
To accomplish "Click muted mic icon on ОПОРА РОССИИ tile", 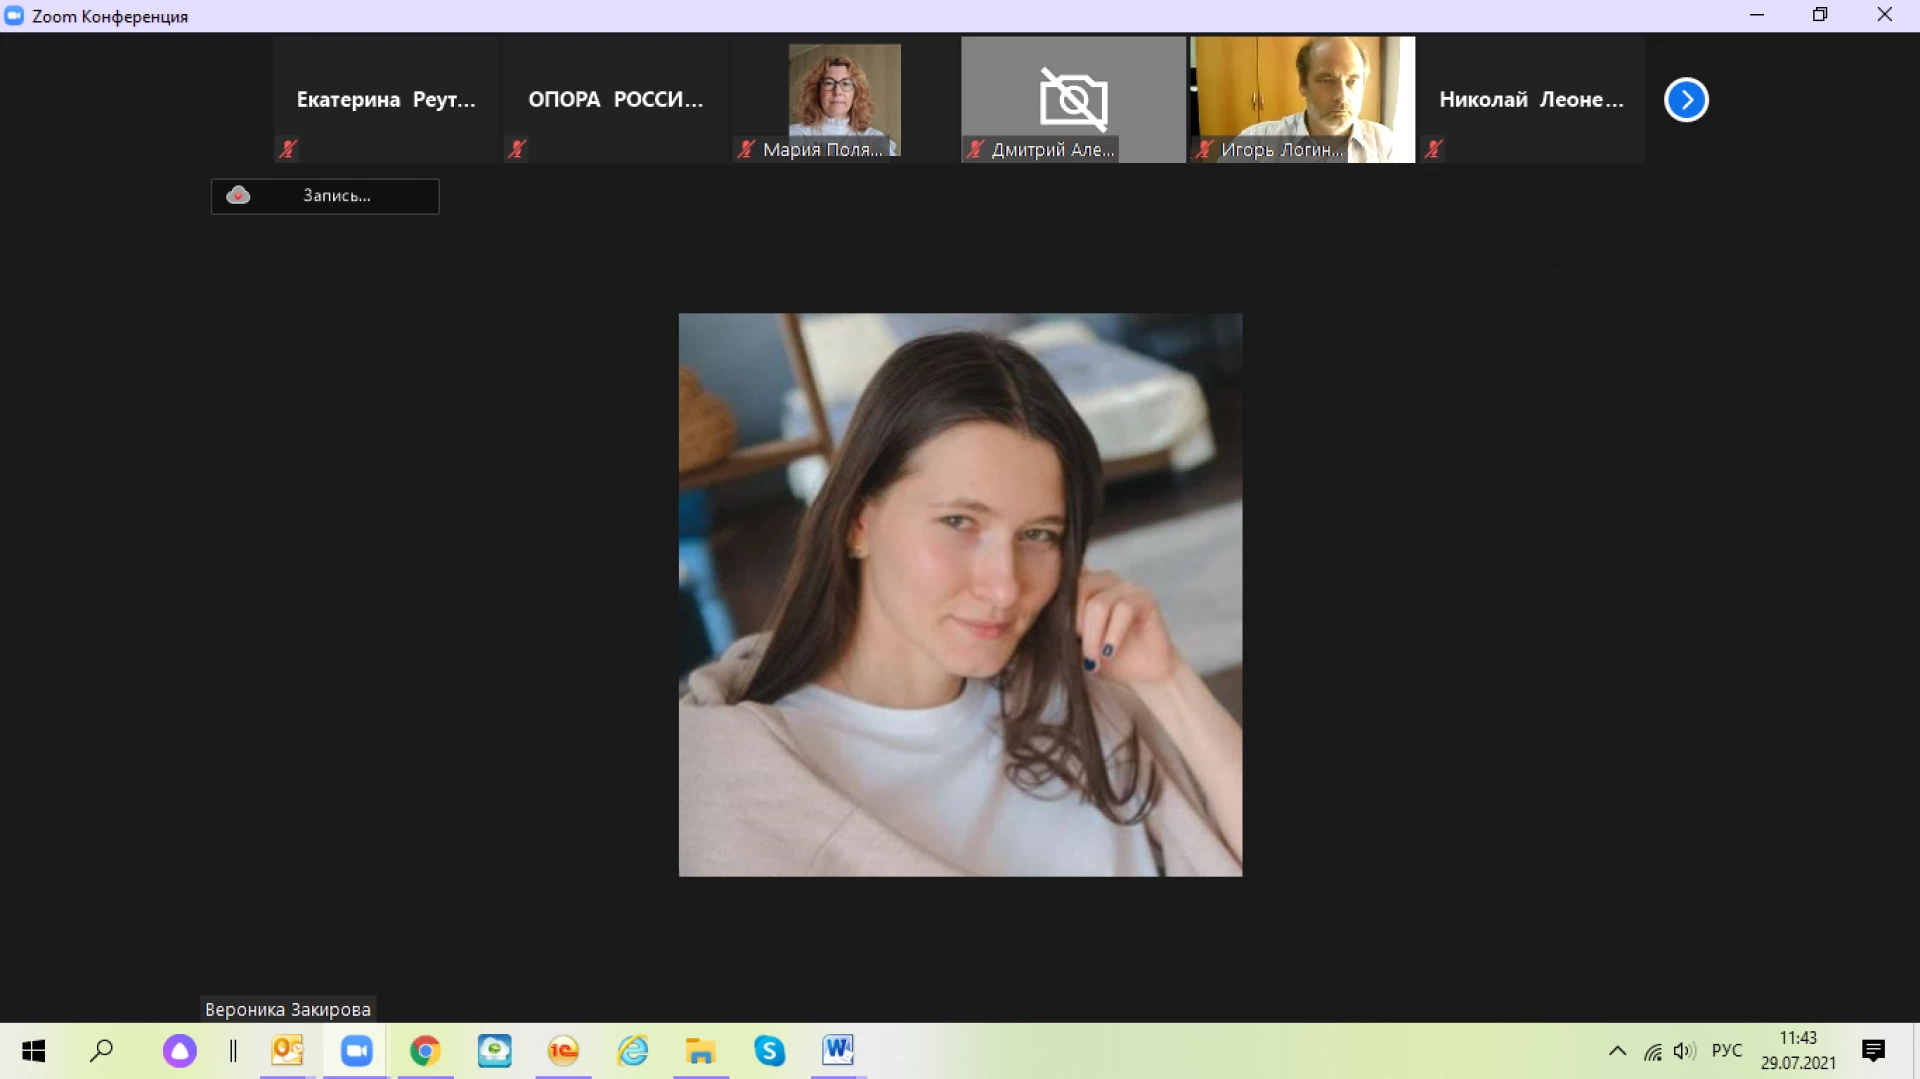I will pos(517,149).
